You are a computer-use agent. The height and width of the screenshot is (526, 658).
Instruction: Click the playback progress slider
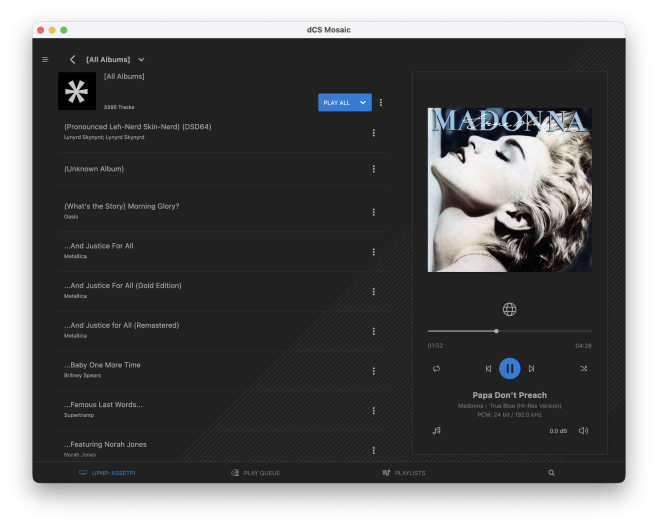[509, 331]
